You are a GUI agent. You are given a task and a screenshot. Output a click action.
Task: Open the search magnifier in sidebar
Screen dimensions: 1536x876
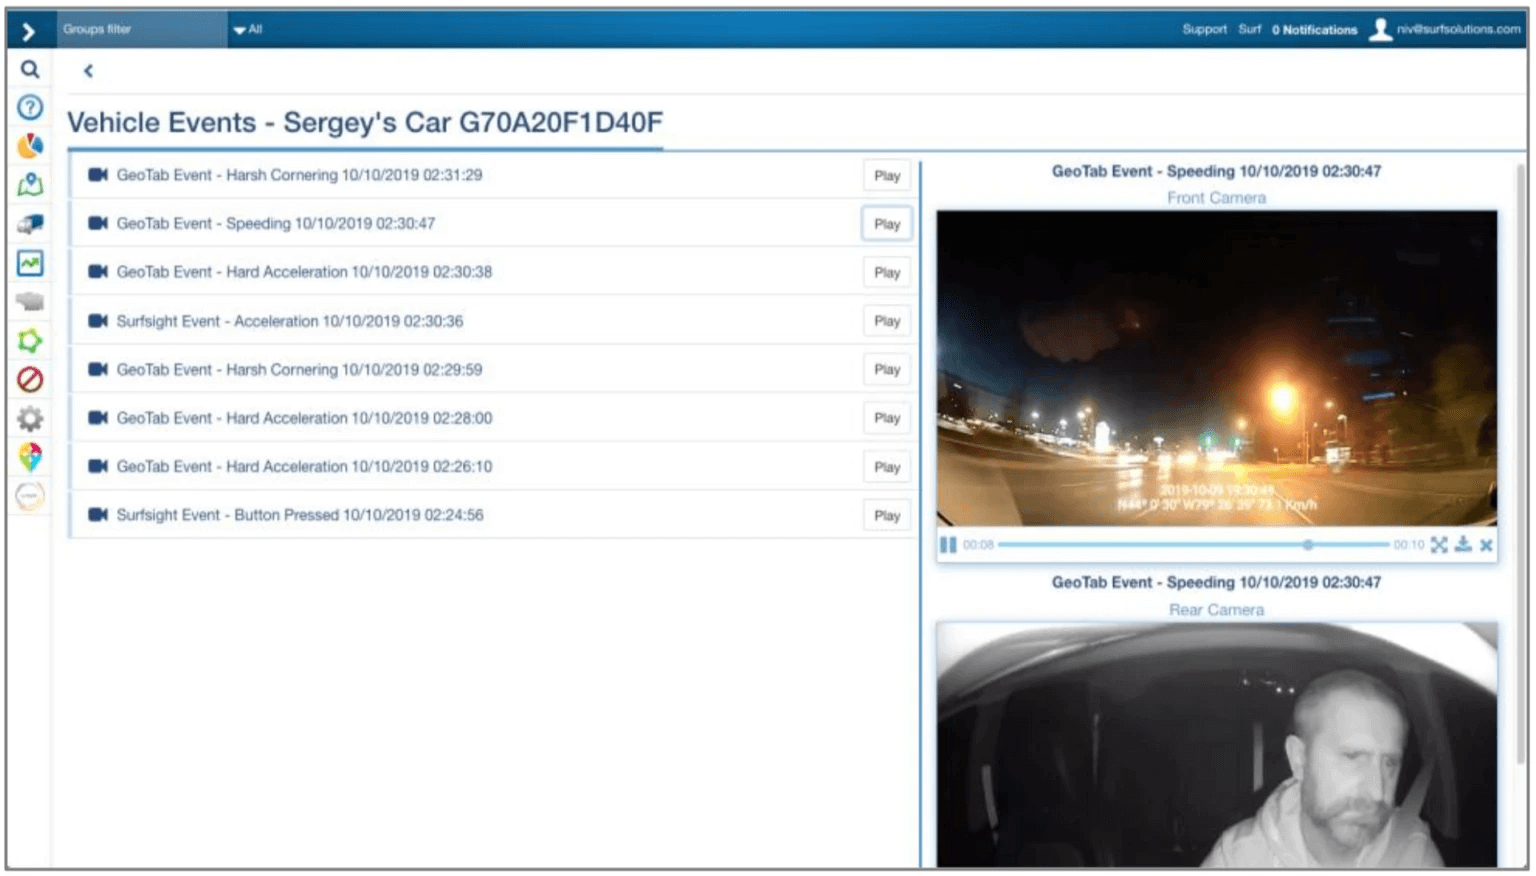[30, 69]
